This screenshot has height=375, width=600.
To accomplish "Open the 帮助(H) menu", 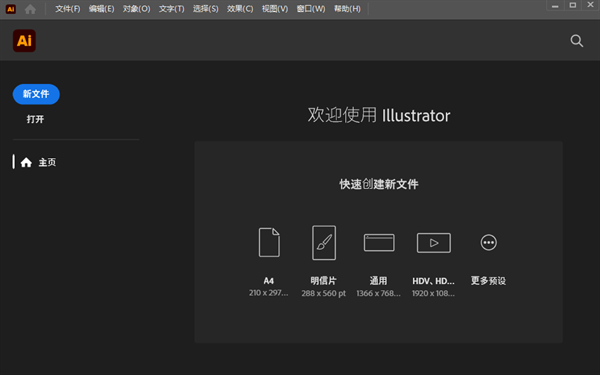I will coord(347,9).
